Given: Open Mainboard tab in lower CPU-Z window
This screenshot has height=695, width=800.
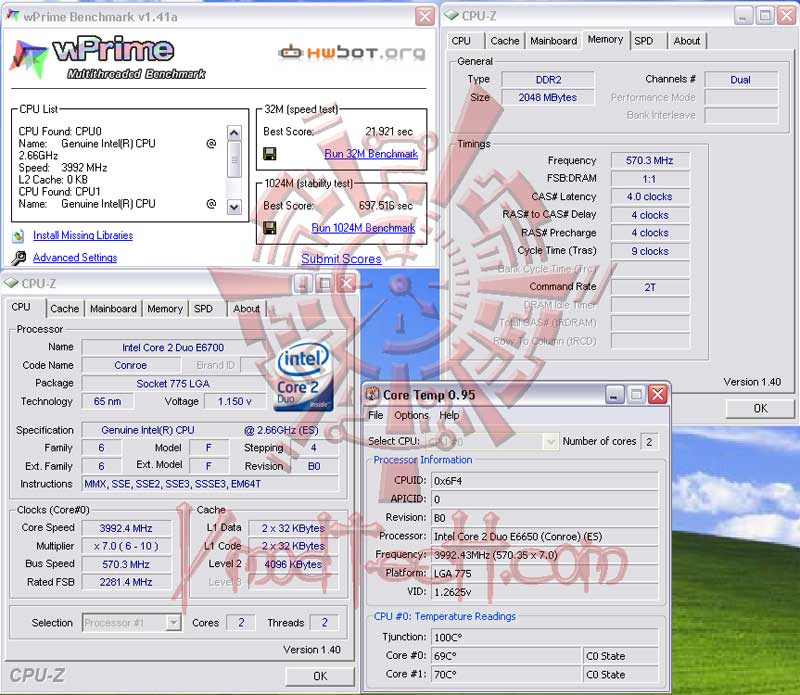Looking at the screenshot, I should pyautogui.click(x=113, y=309).
